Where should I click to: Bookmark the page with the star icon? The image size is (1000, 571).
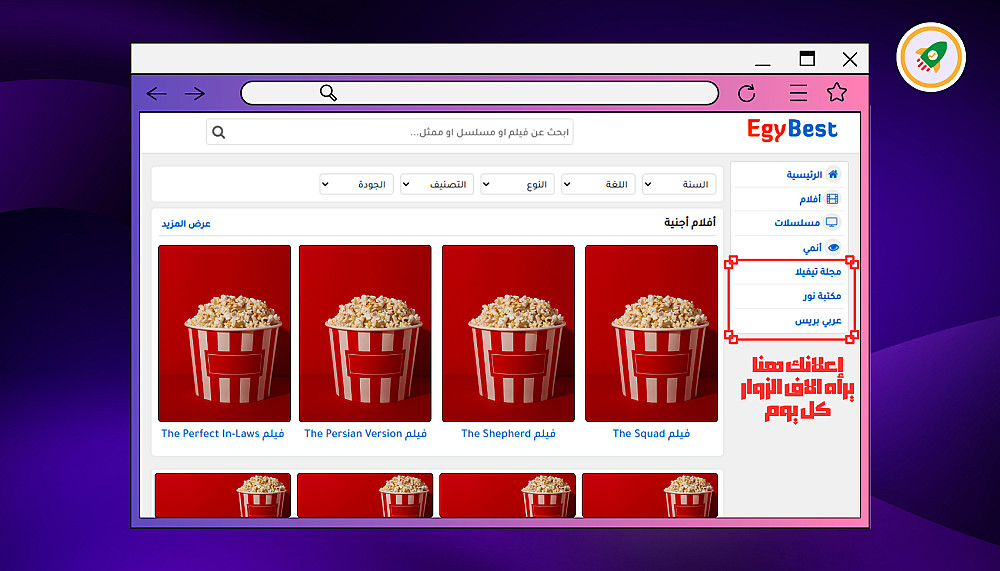pos(837,93)
